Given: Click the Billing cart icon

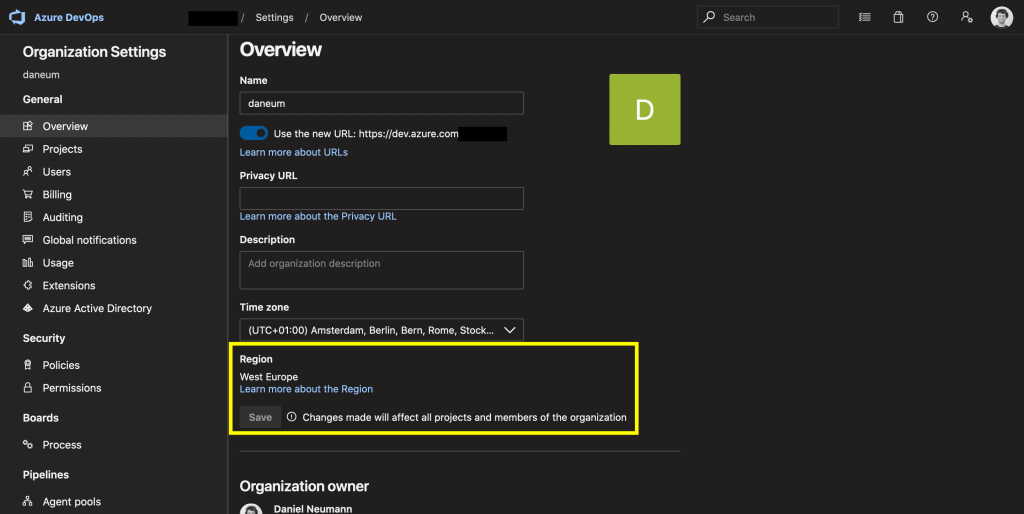Looking at the screenshot, I should pyautogui.click(x=27, y=194).
